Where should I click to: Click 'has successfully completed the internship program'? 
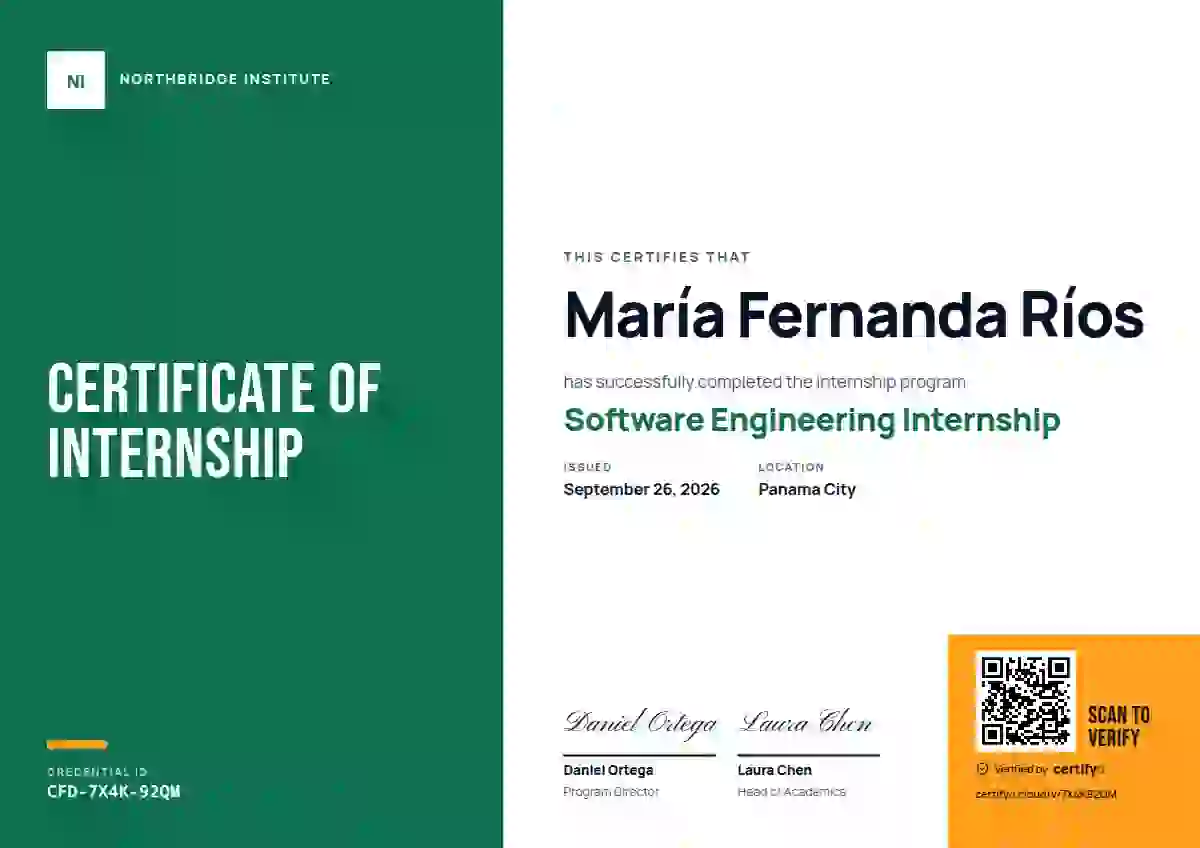tap(765, 382)
